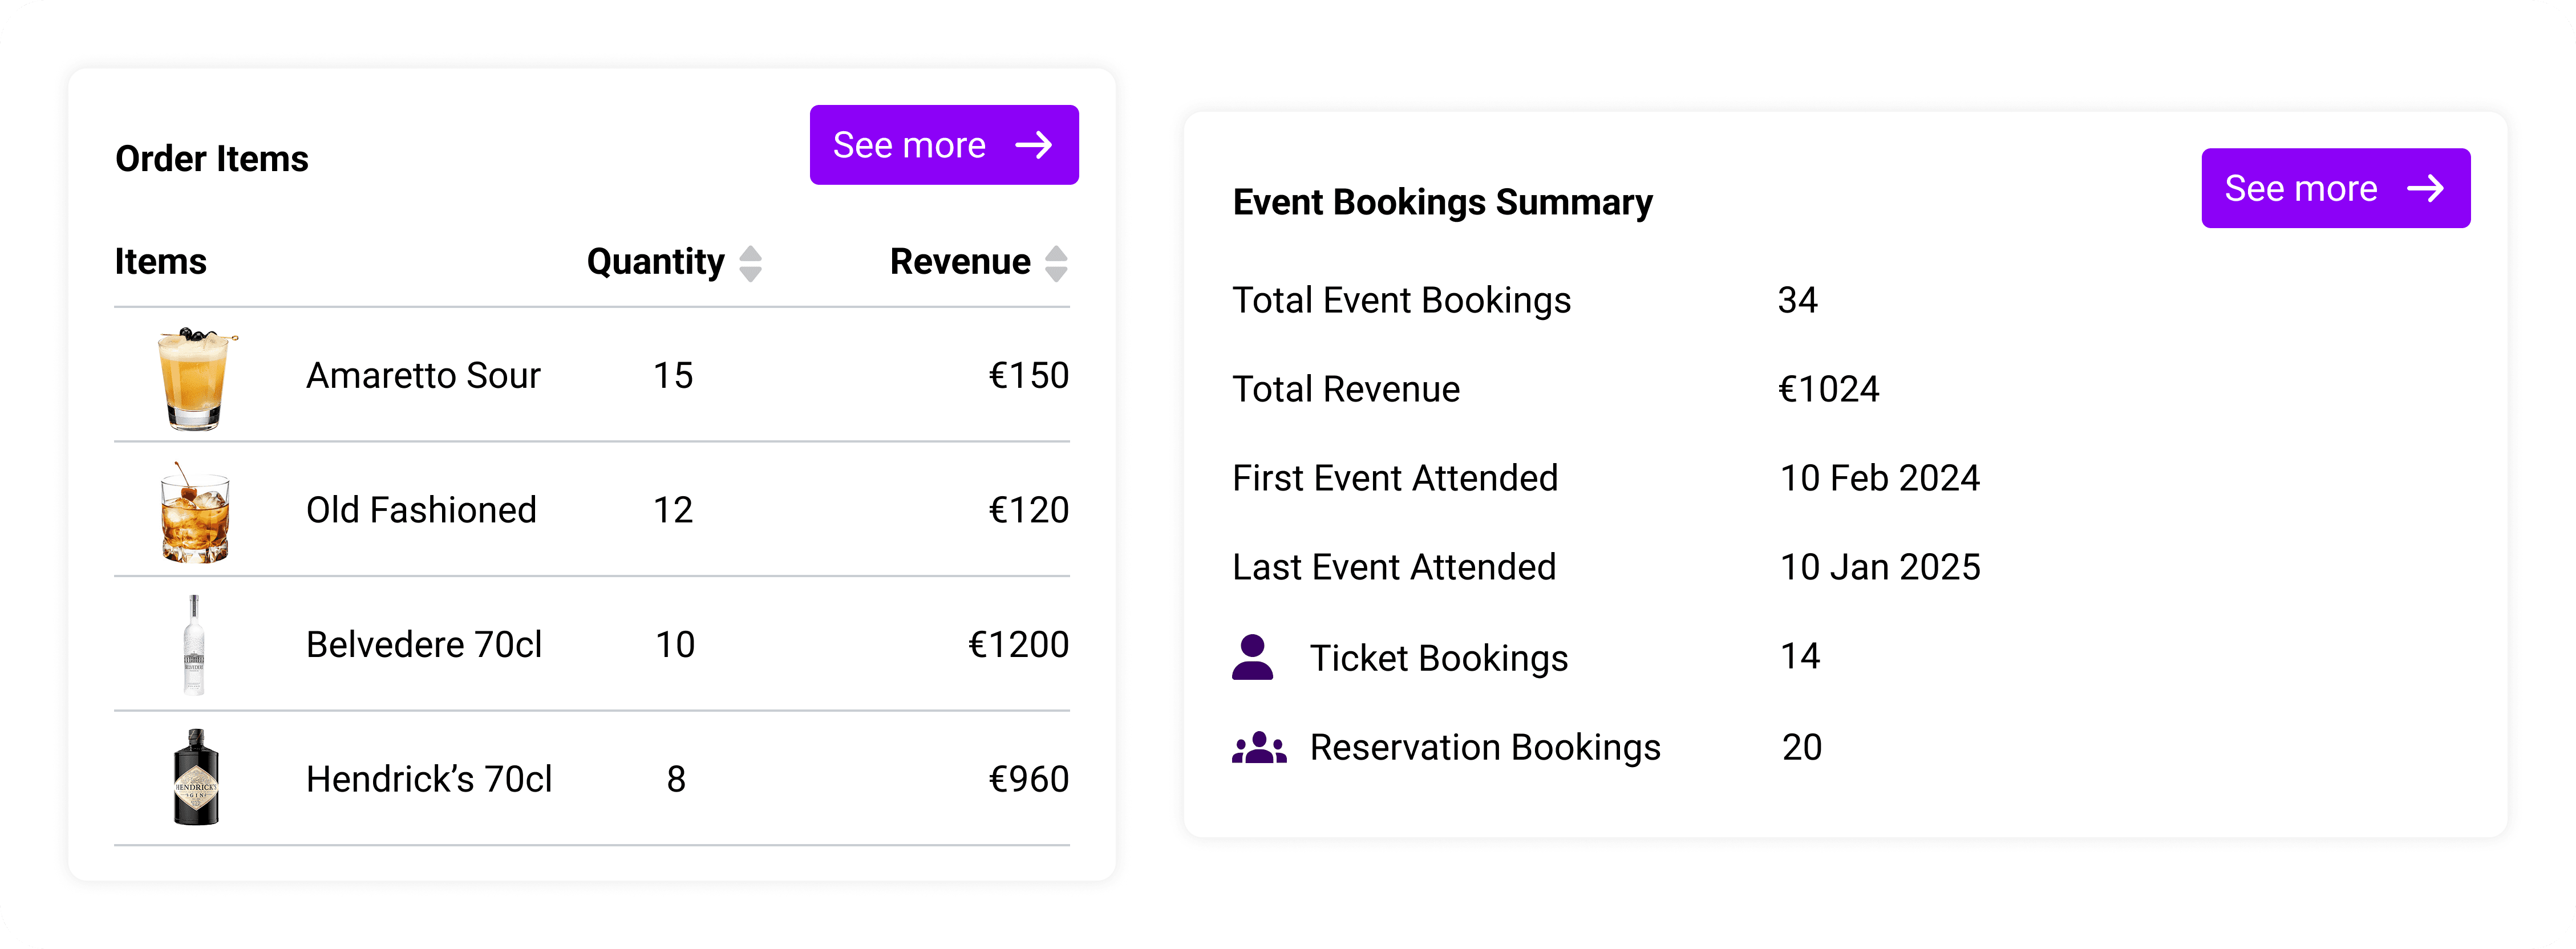2576x949 pixels.
Task: Click the Old Fashioned glass image
Action: 195,512
